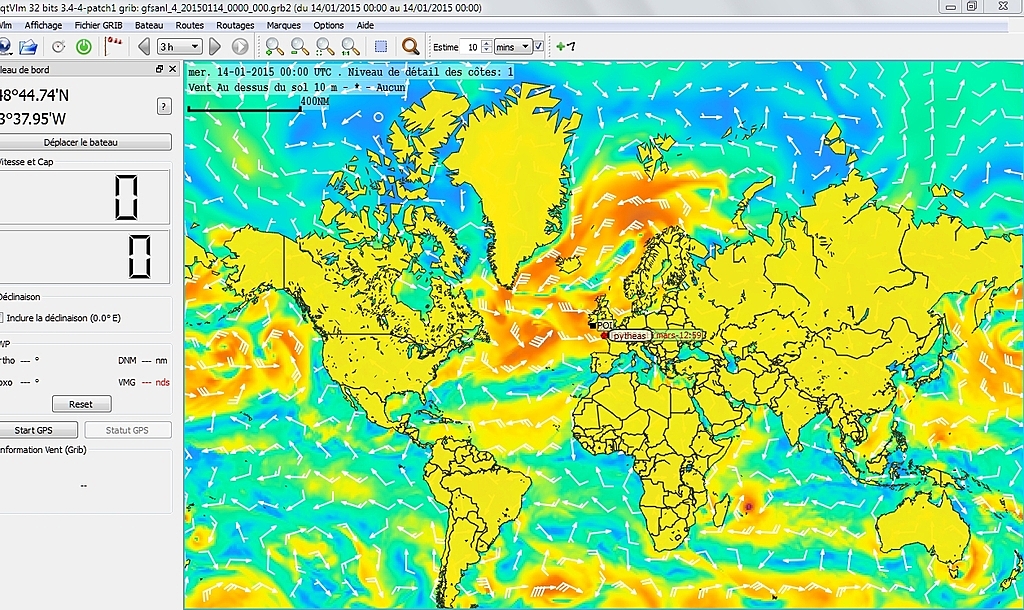Open the mins unit dropdown

click(x=513, y=46)
